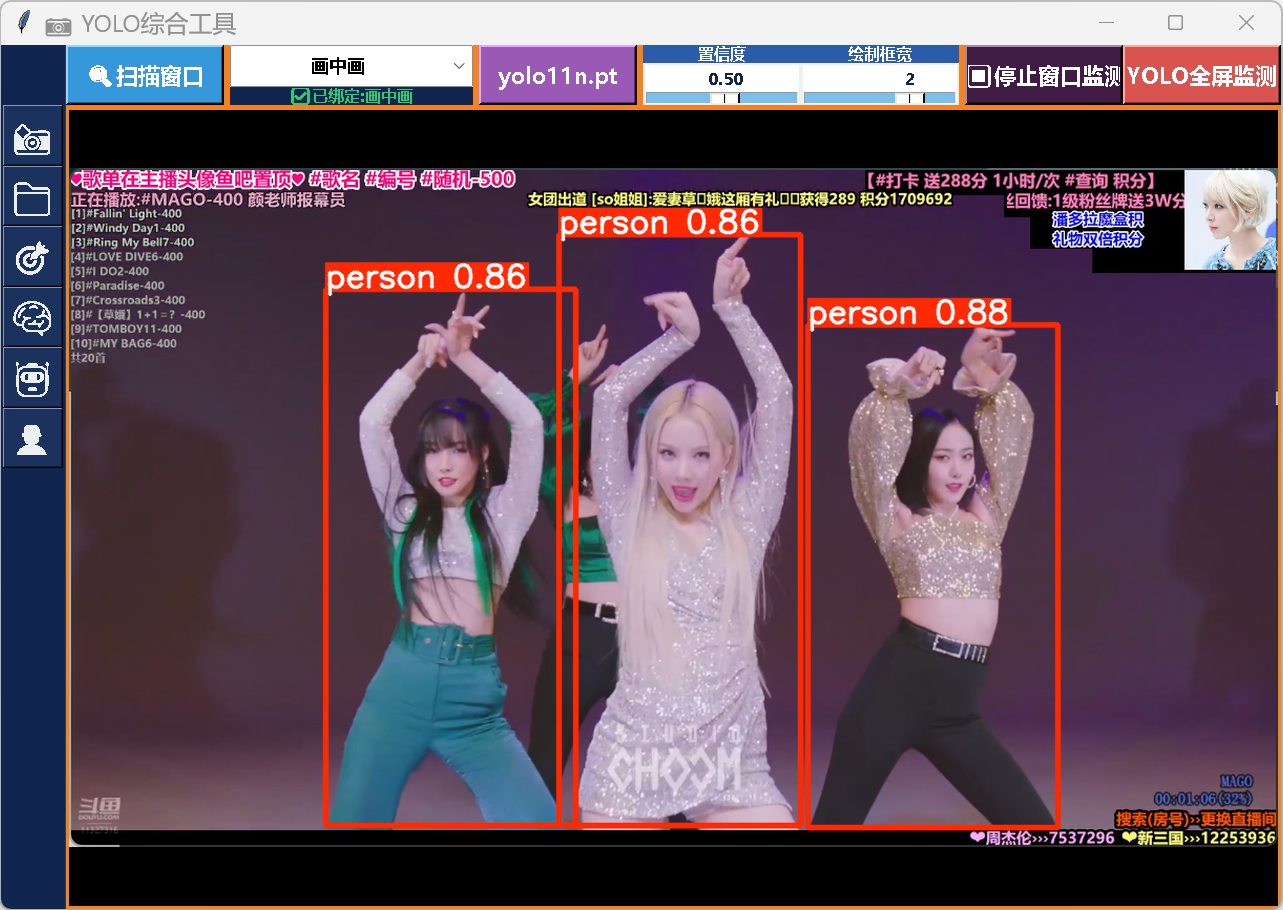This screenshot has width=1283, height=910.
Task: Click the 0.50 confidence value field
Action: (x=725, y=79)
